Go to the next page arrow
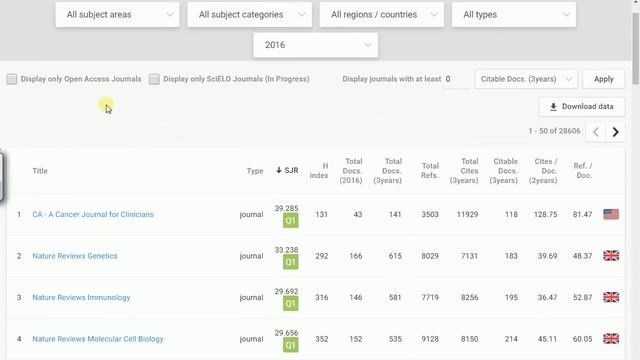The width and height of the screenshot is (640, 360). coord(616,132)
